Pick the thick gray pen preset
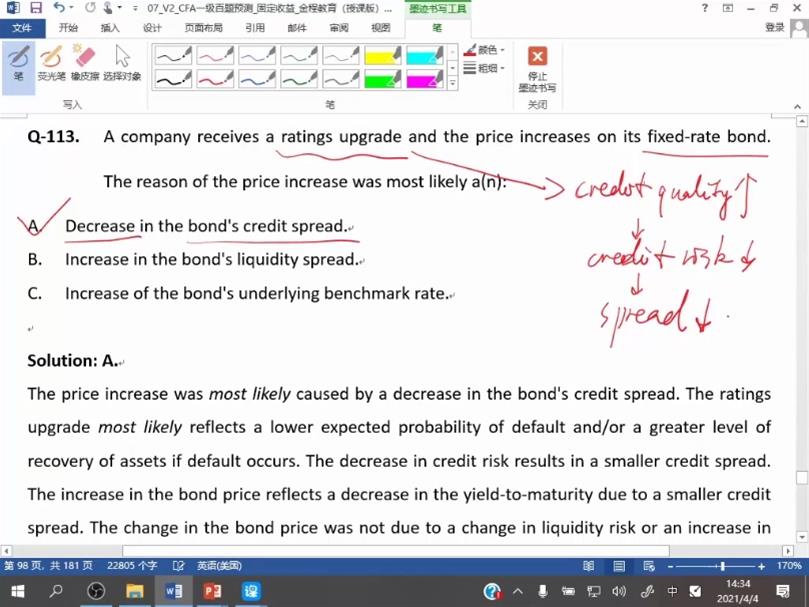 [340, 79]
